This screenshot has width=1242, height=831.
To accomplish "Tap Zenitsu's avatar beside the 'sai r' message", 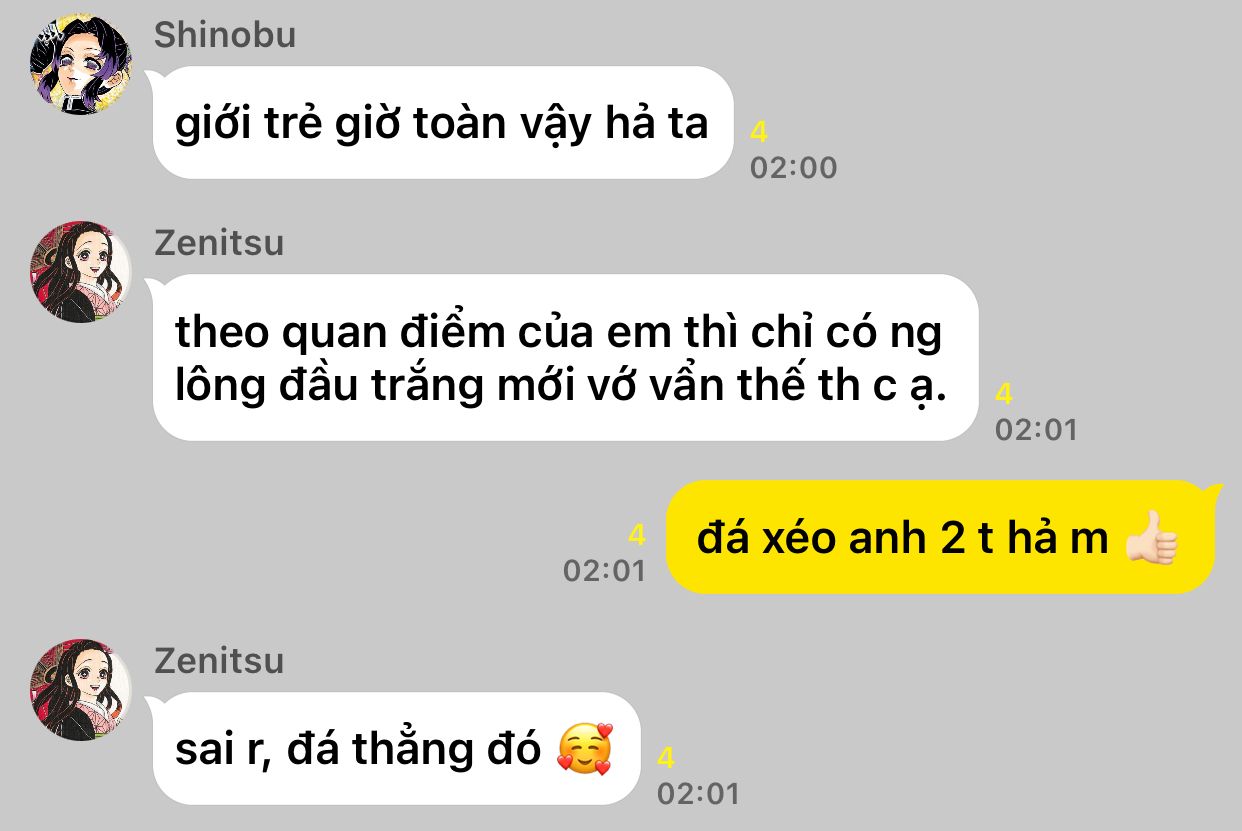I will [x=81, y=690].
